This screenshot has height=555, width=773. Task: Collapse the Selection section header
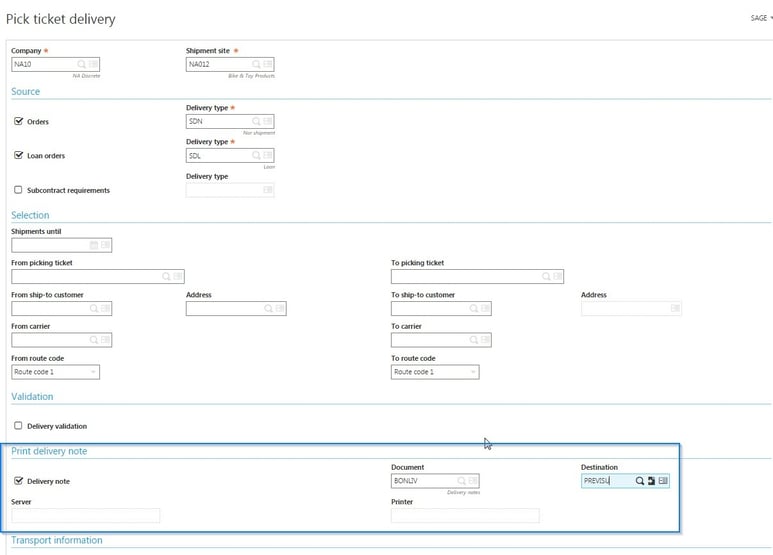point(30,215)
